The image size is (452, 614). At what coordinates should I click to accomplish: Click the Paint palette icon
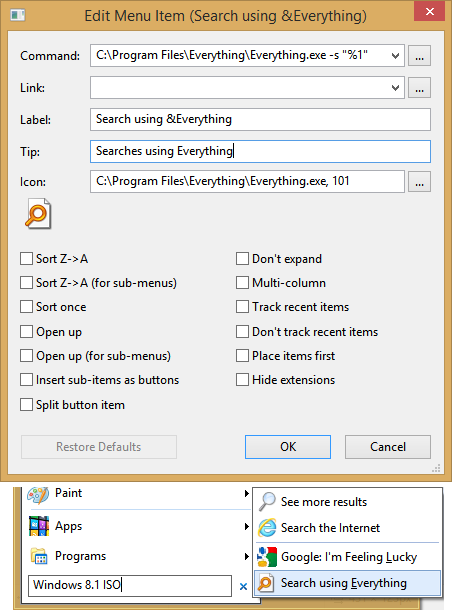[x=38, y=495]
